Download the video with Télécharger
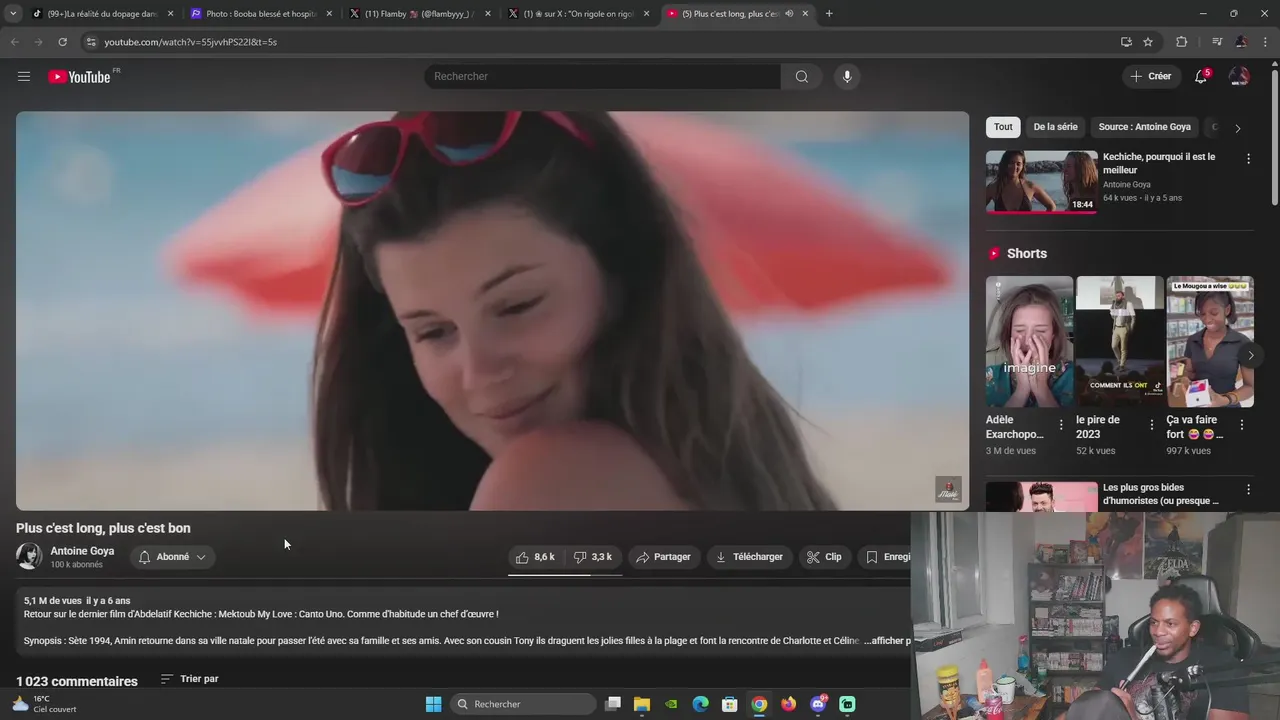Screen dimensions: 1280x720 750,557
